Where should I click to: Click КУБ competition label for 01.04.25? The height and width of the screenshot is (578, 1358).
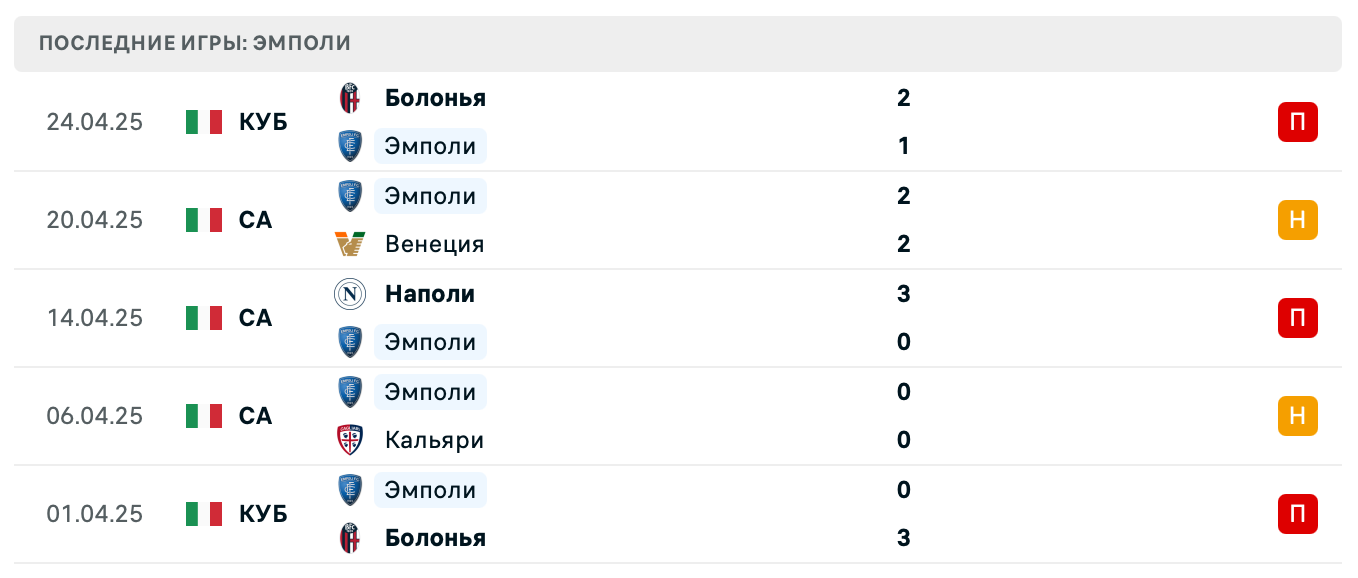tap(263, 514)
